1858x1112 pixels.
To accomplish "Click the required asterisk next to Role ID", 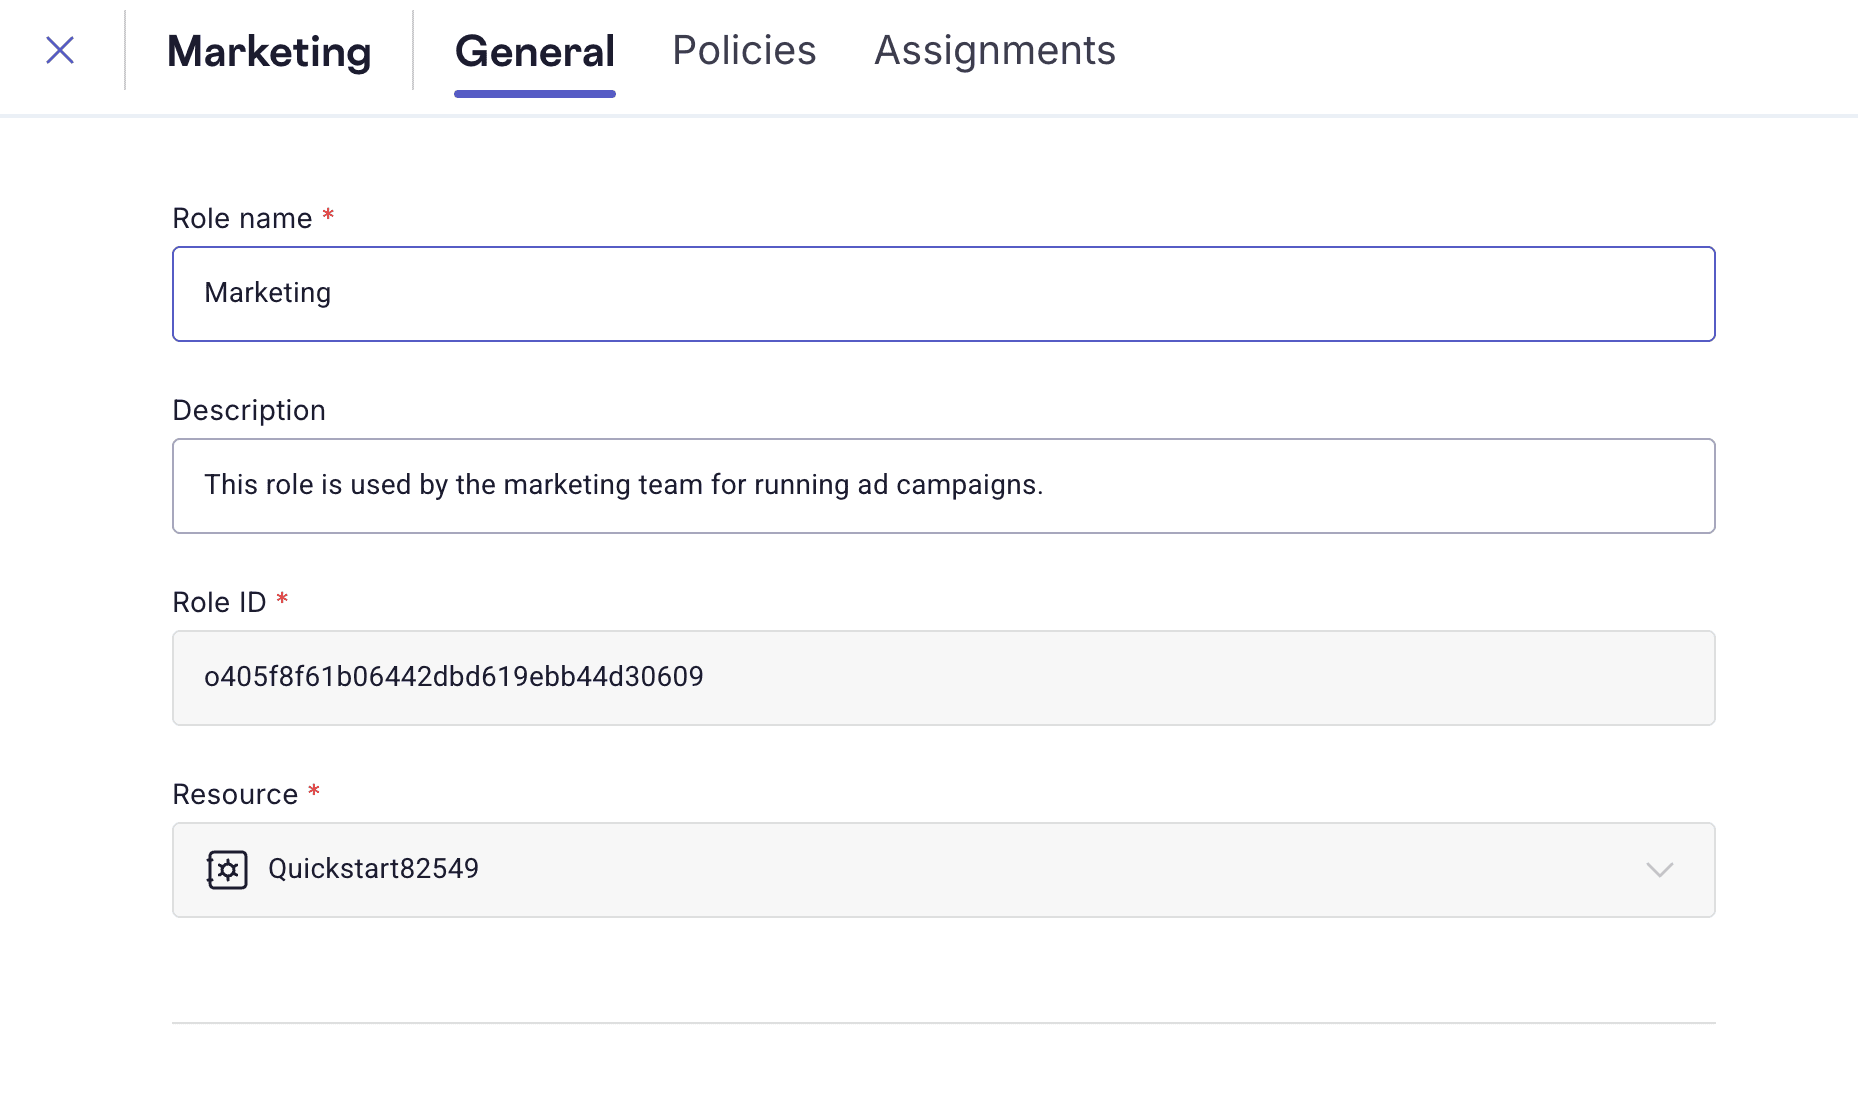I will click(x=282, y=600).
